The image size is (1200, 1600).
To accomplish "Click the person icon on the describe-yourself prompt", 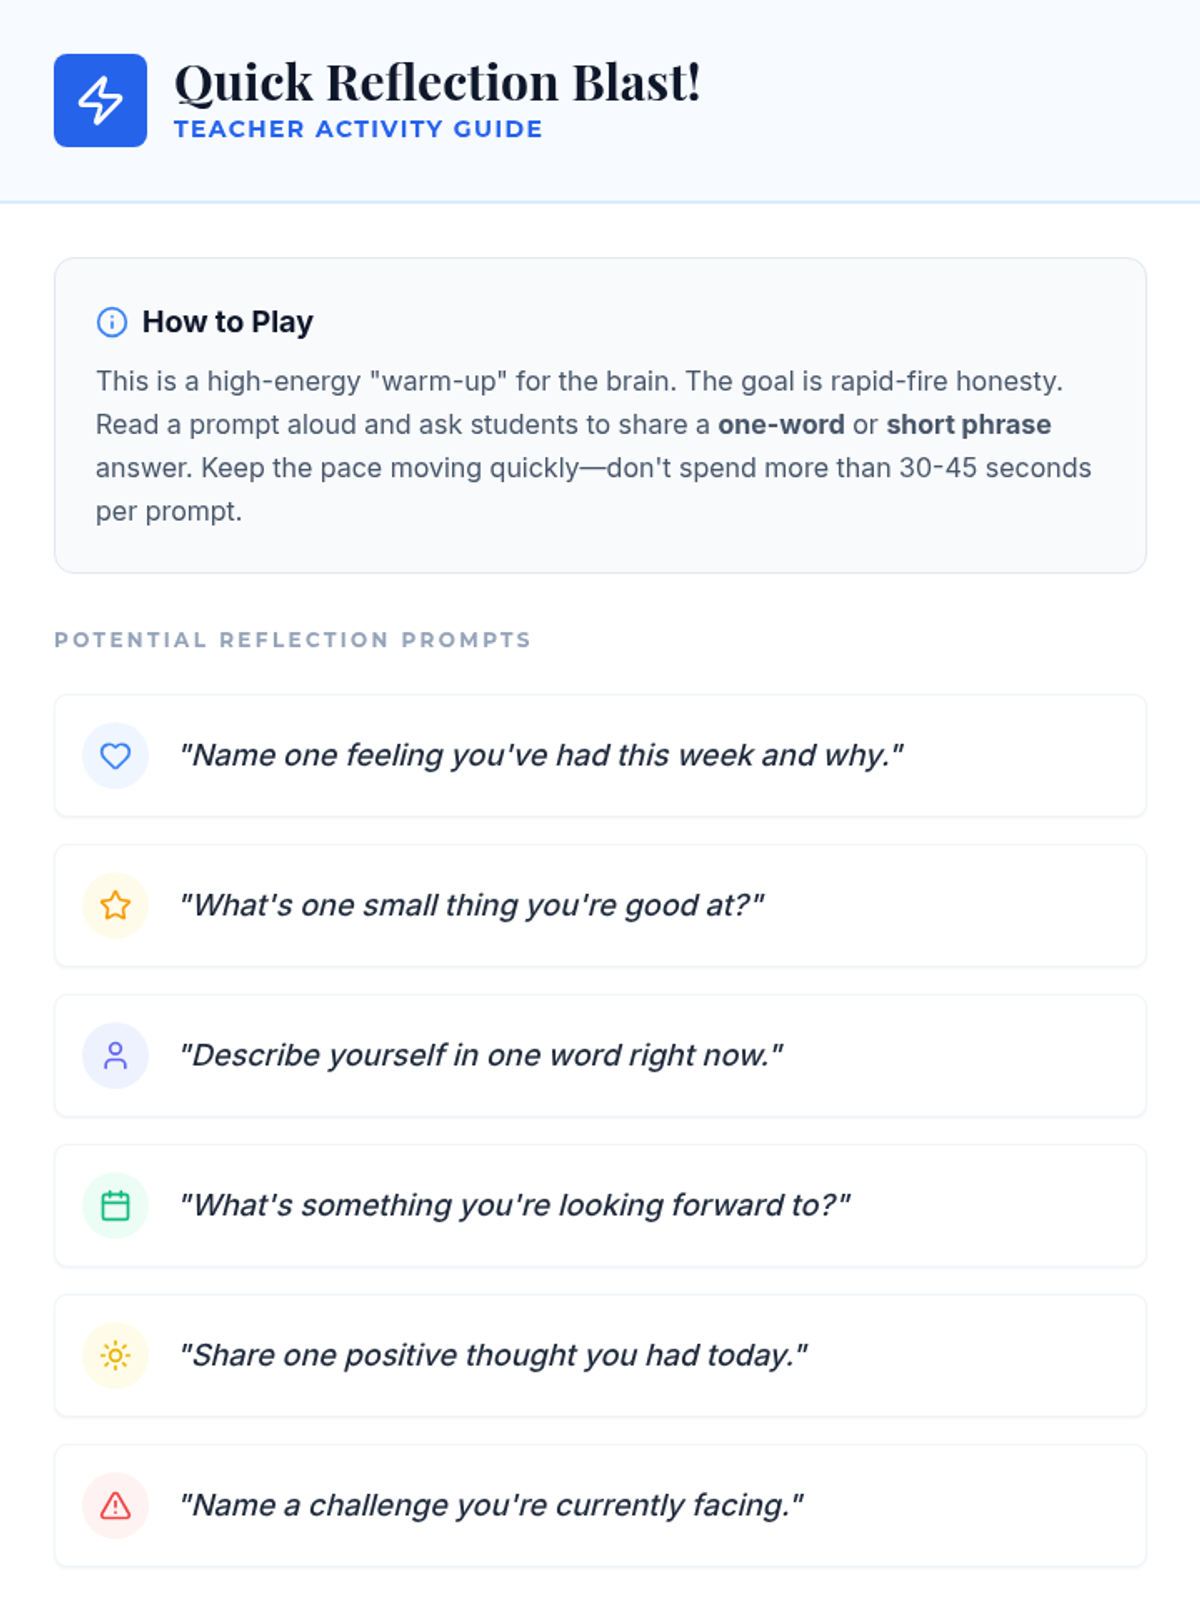I will pyautogui.click(x=115, y=1056).
